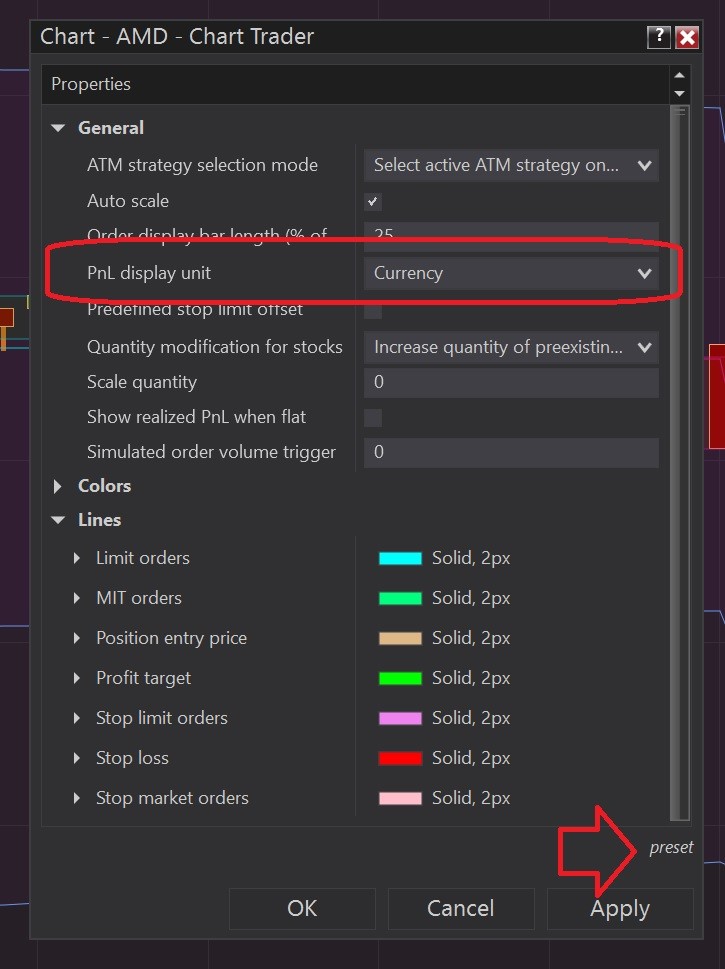Open ATM strategy selection mode dropdown
725x969 pixels.
coord(510,165)
